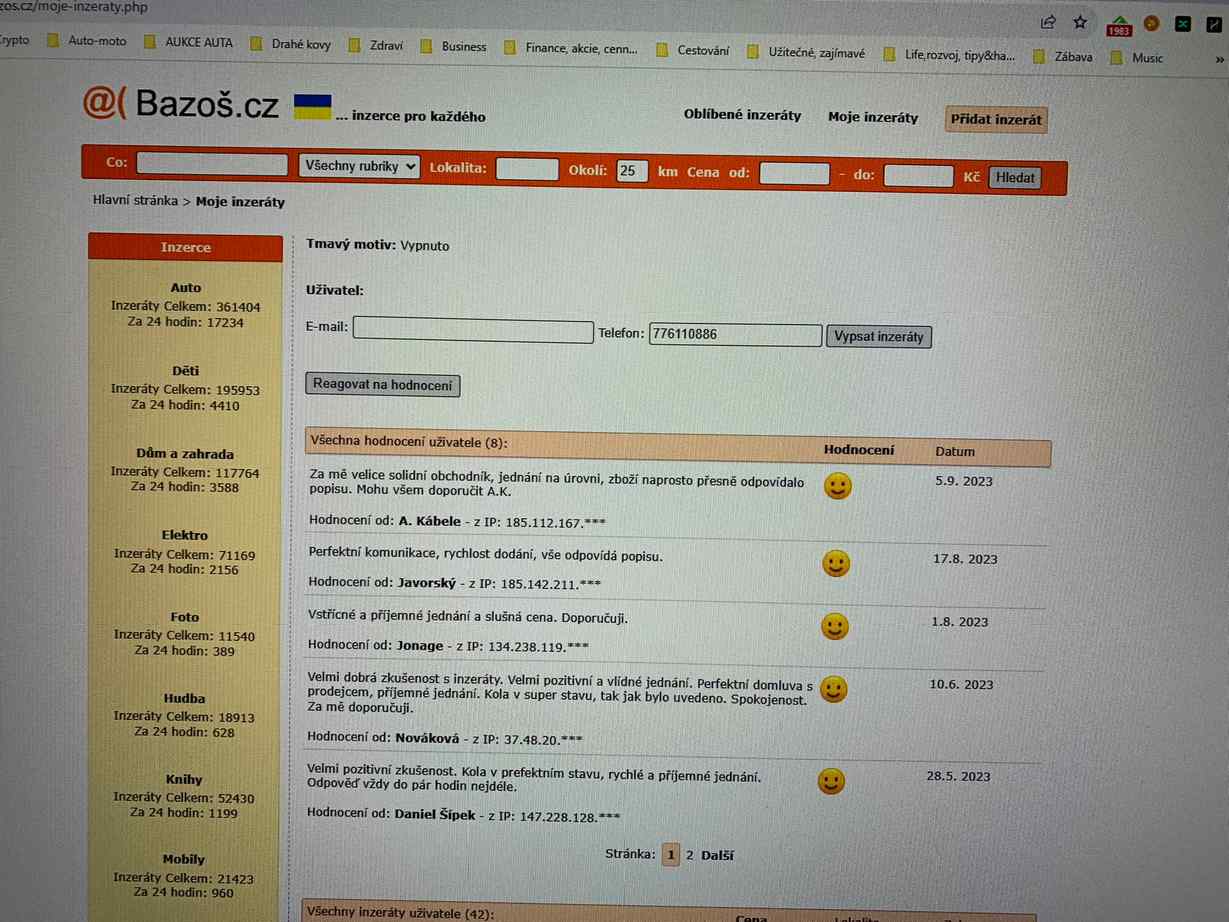Focus the Lokalita input field
The height and width of the screenshot is (922, 1229).
click(527, 168)
